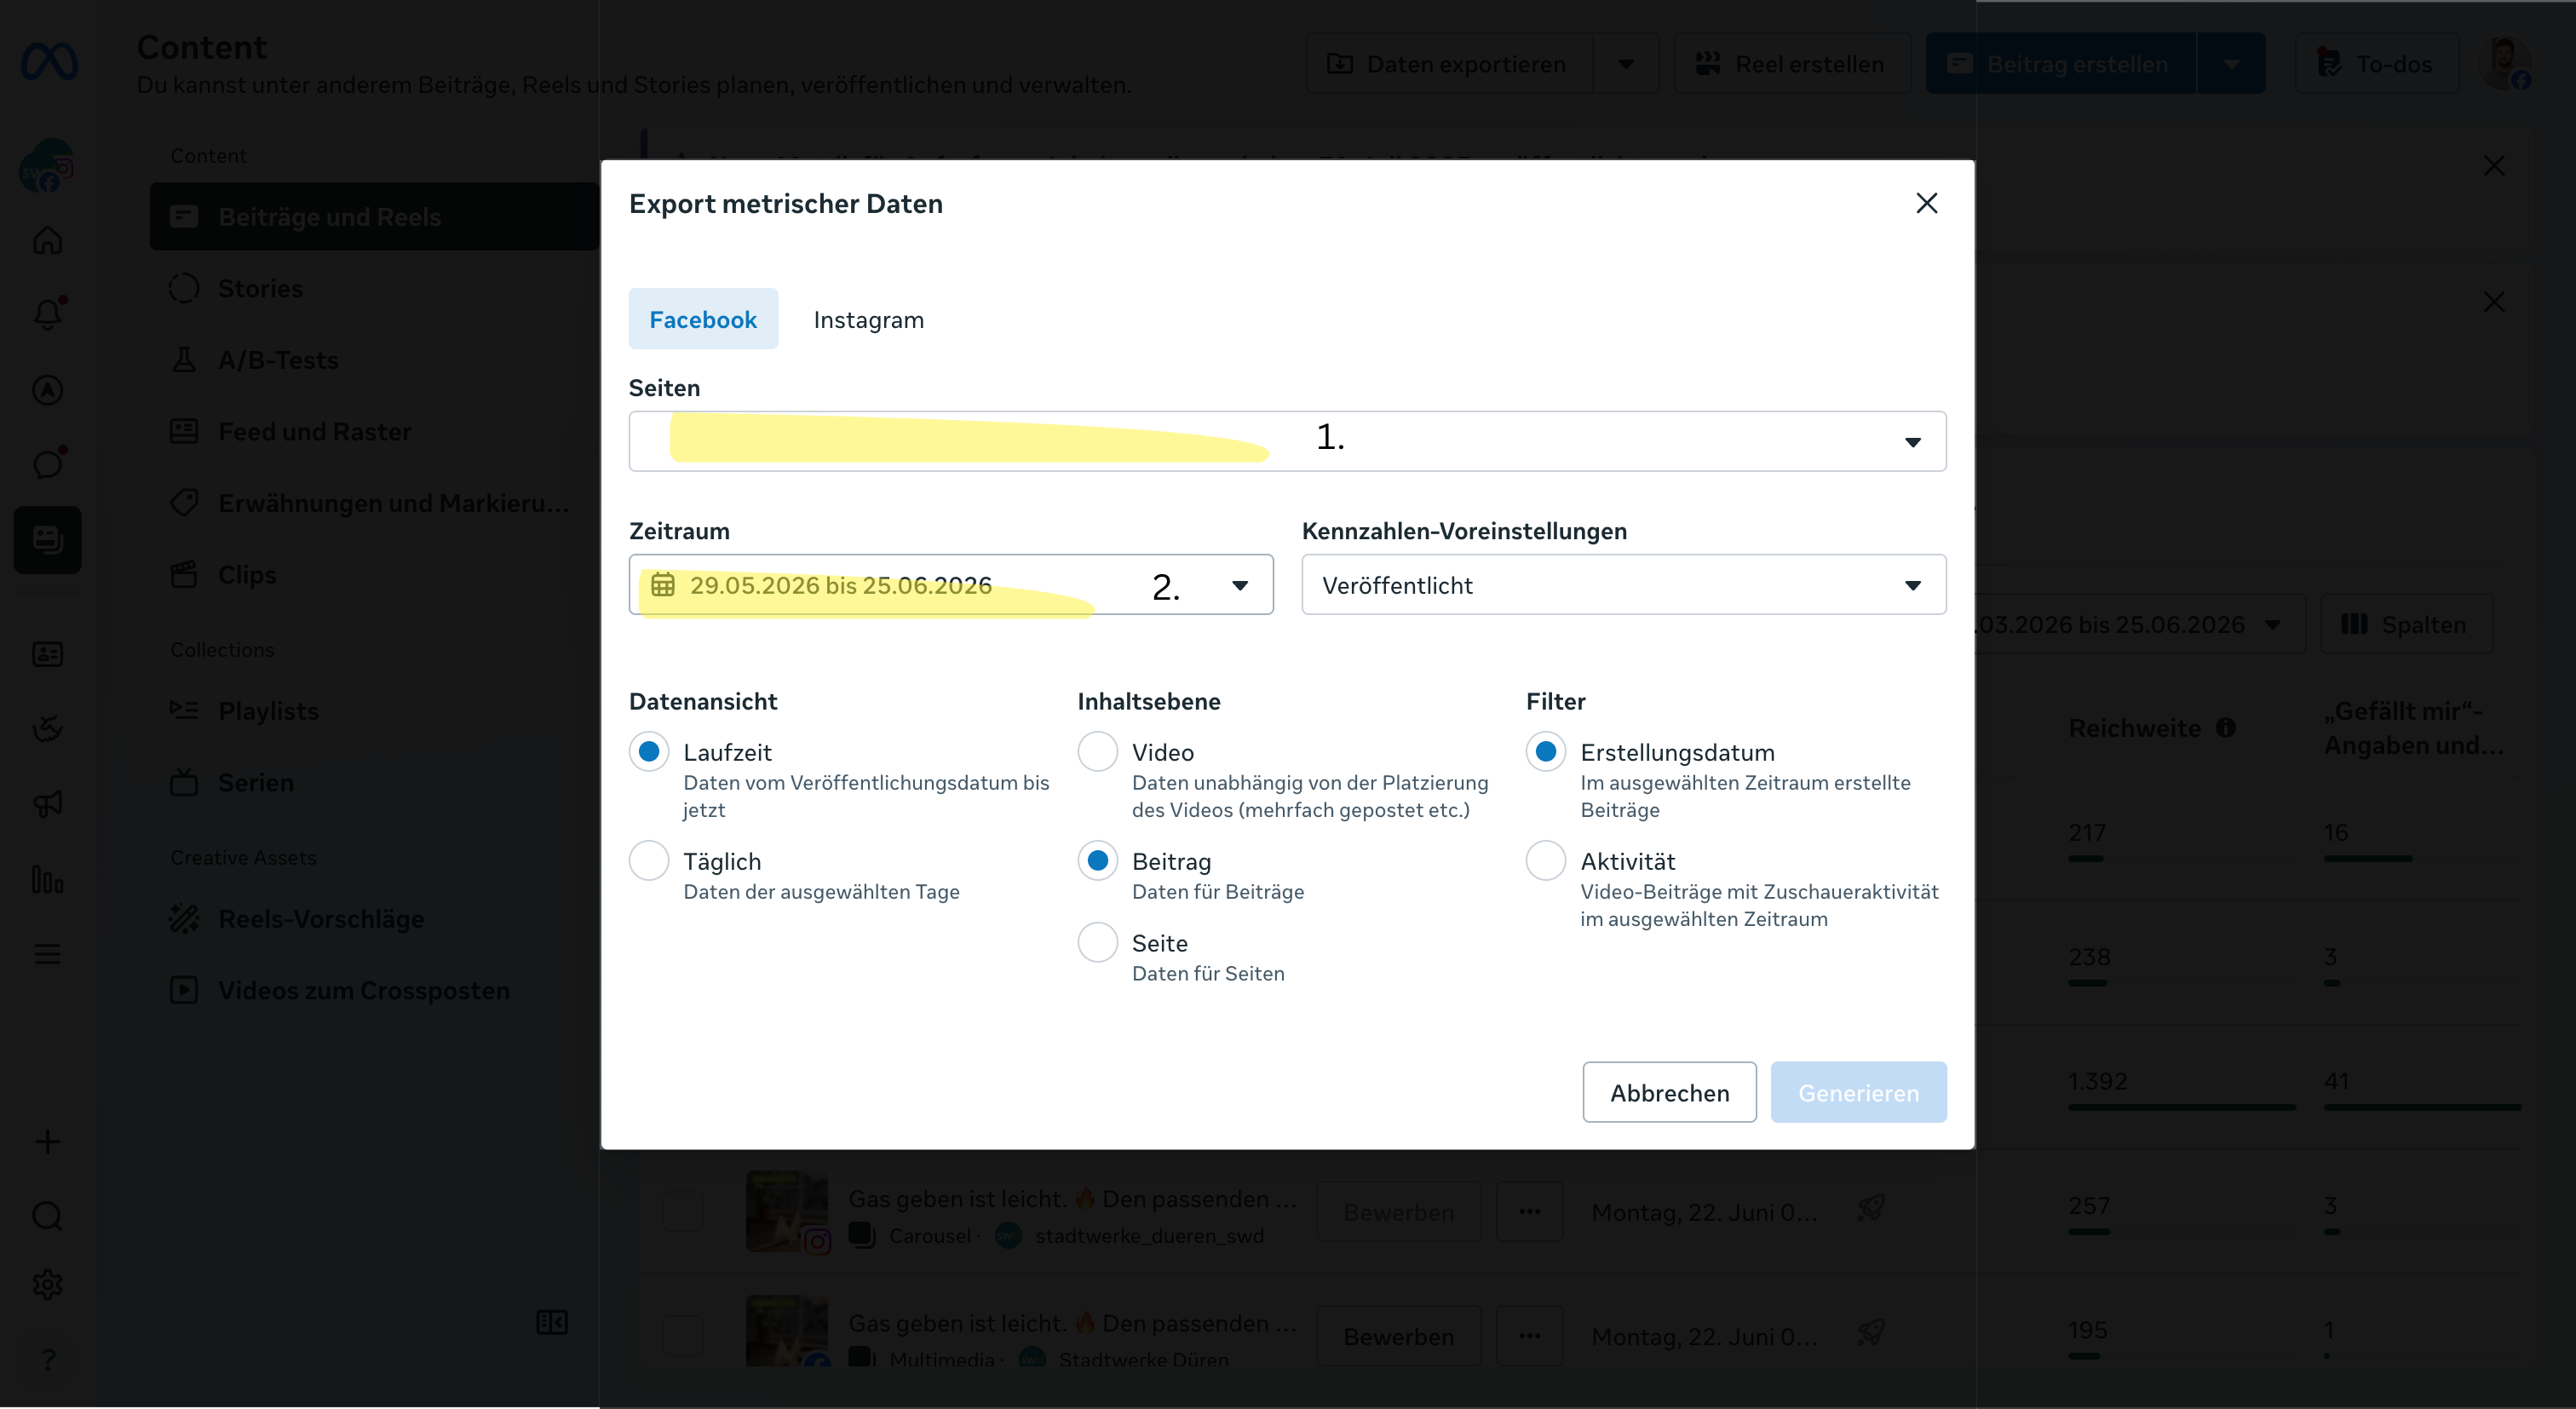Click the compass icon in left rail
The width and height of the screenshot is (2576, 1409).
click(x=47, y=390)
